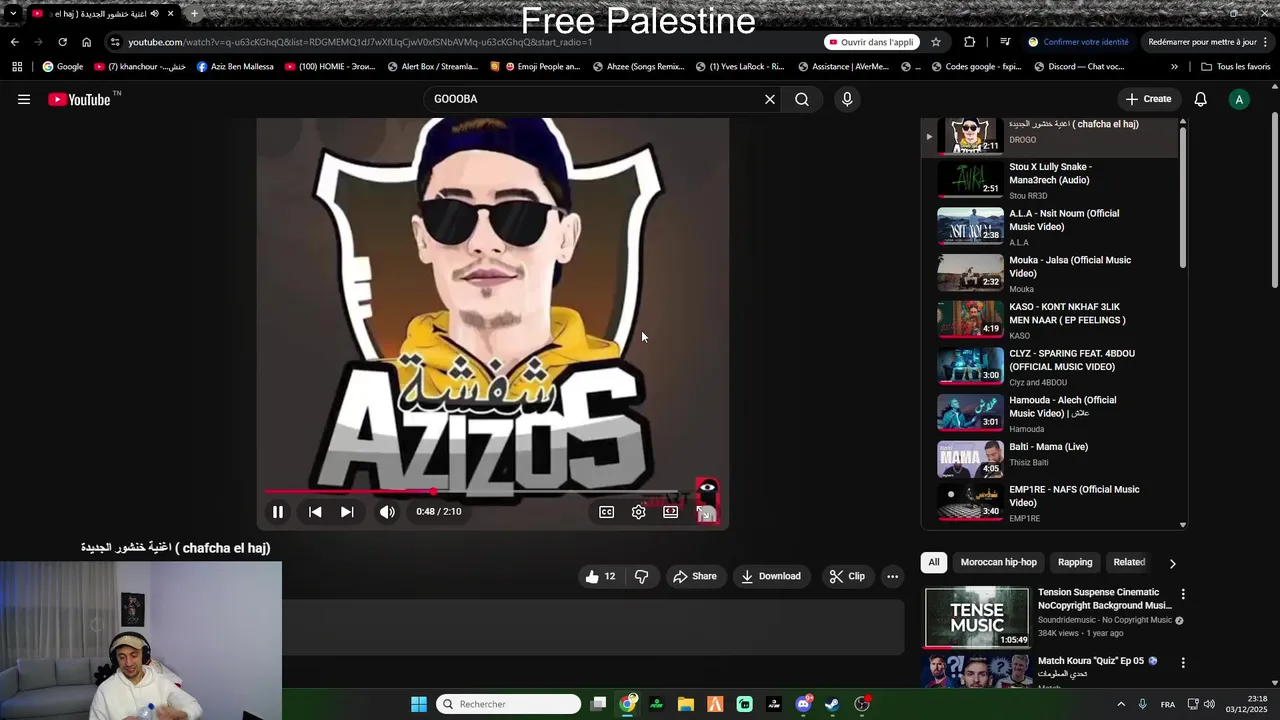Download the current video
Screen dimensions: 1280x720
coord(771,576)
